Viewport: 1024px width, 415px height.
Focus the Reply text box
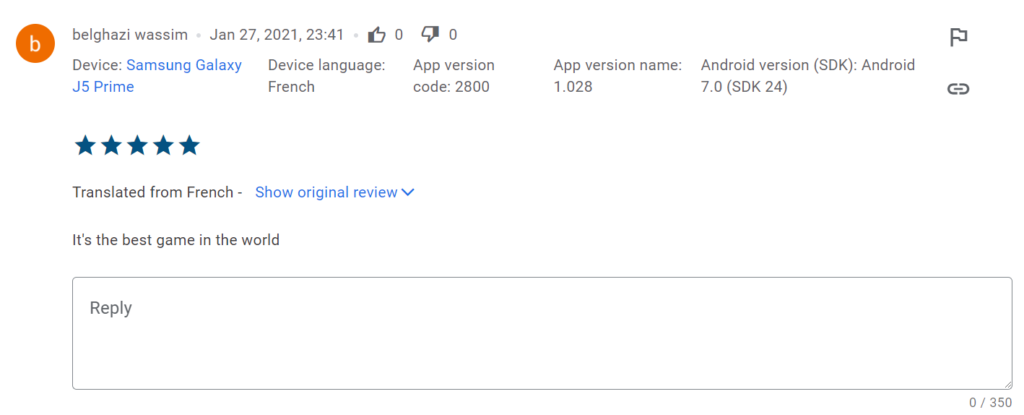(542, 333)
